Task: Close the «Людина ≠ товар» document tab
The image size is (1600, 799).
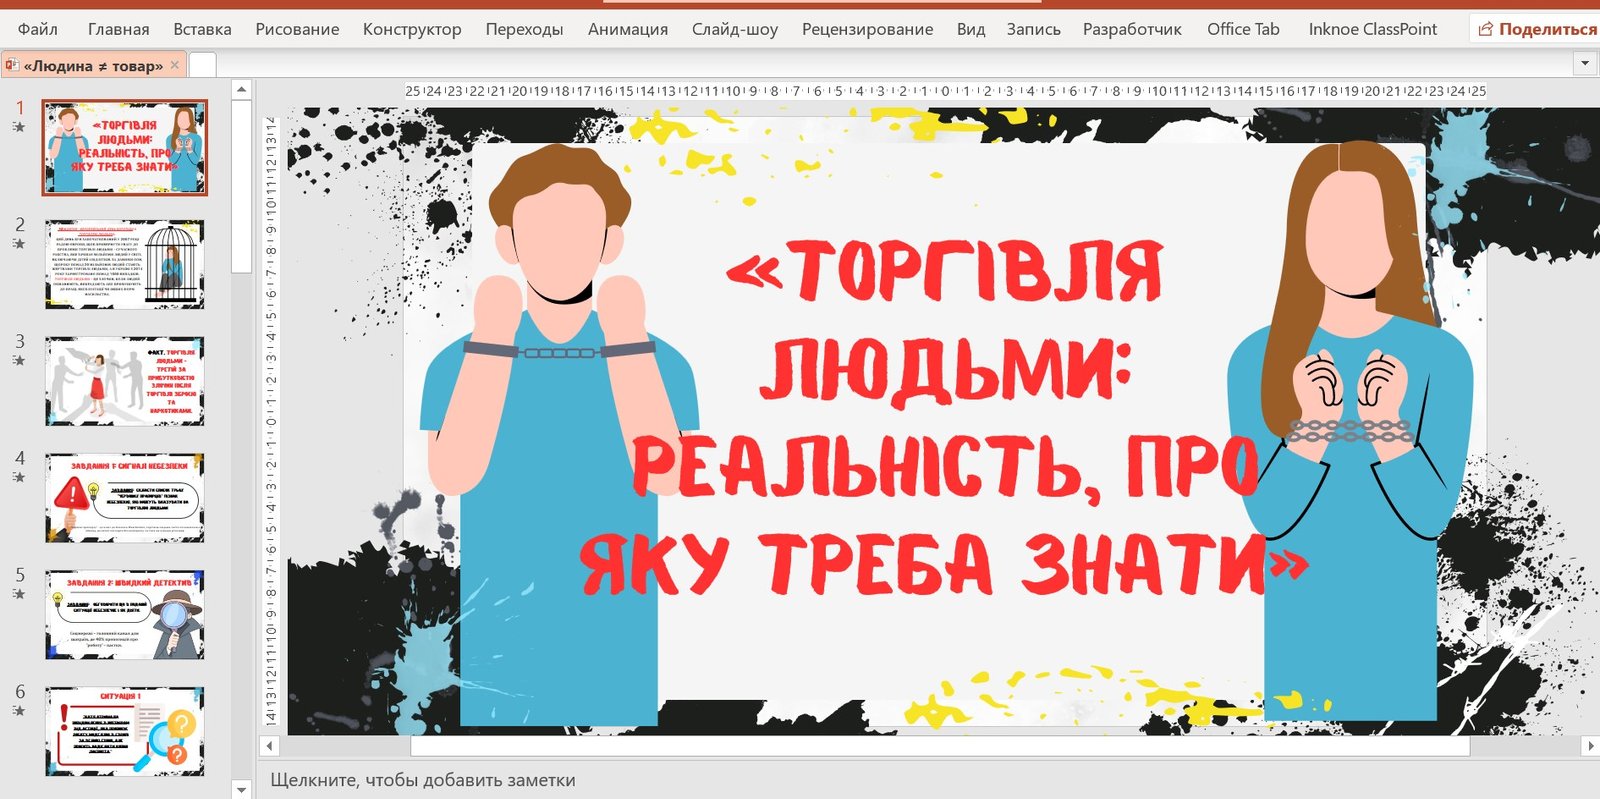Action: [x=175, y=65]
